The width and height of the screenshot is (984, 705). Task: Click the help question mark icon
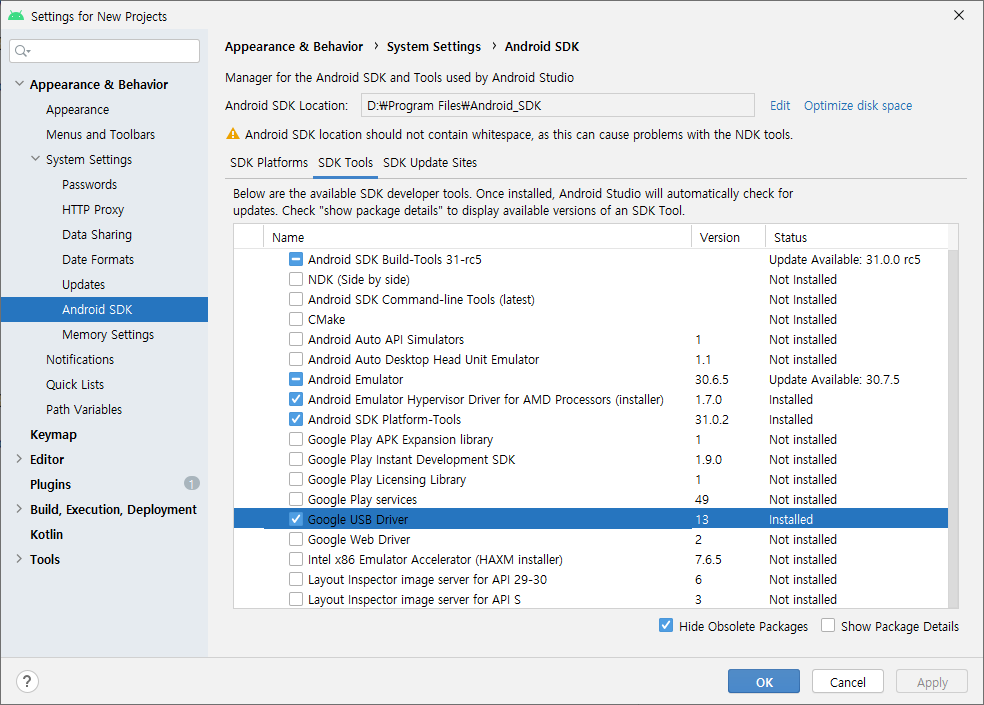click(x=27, y=681)
